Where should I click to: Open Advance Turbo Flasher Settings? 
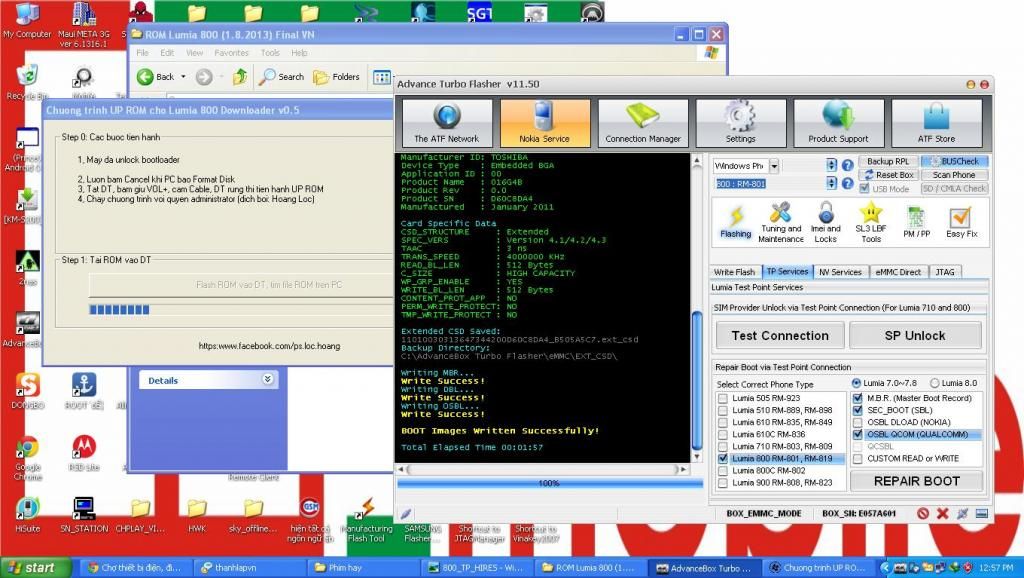pyautogui.click(x=741, y=123)
